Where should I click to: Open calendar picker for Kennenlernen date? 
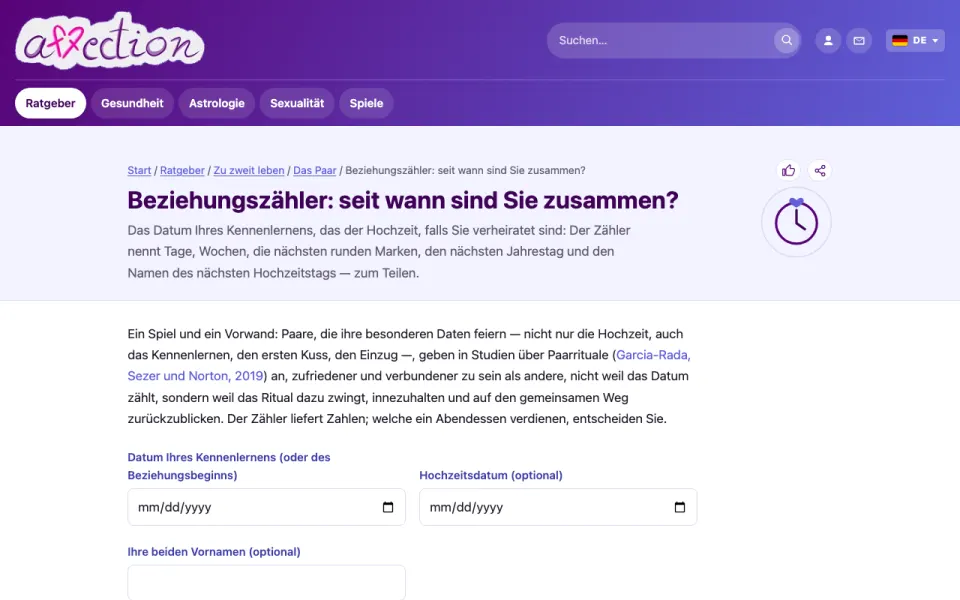click(x=388, y=507)
